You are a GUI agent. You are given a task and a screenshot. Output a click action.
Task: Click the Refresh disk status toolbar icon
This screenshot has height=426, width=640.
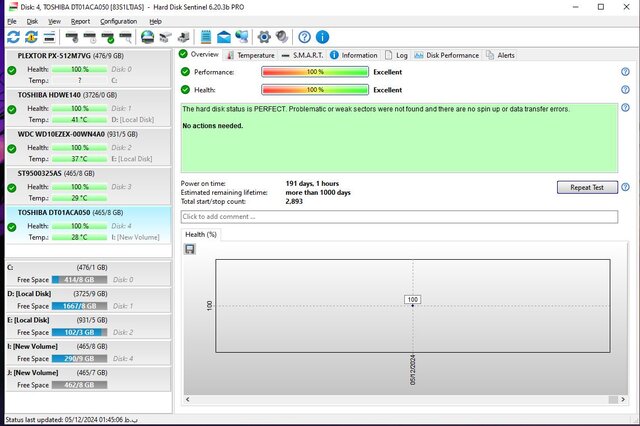click(x=13, y=37)
